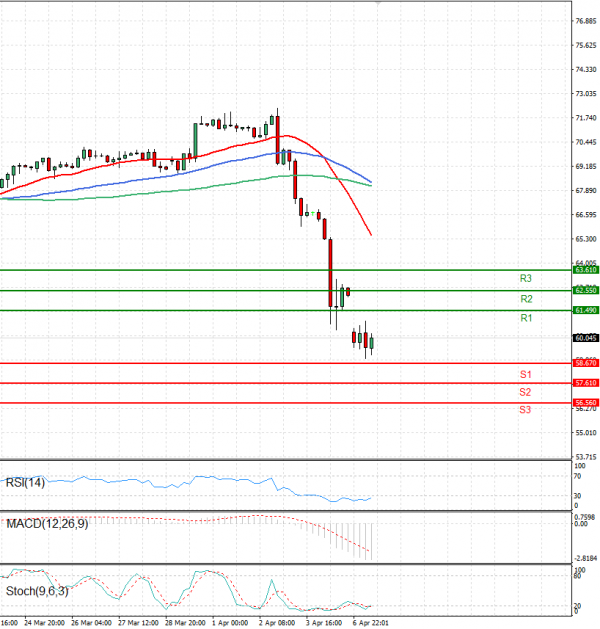This screenshot has height=629, width=600.
Task: Click the 69.185 price axis value
Action: [x=586, y=166]
